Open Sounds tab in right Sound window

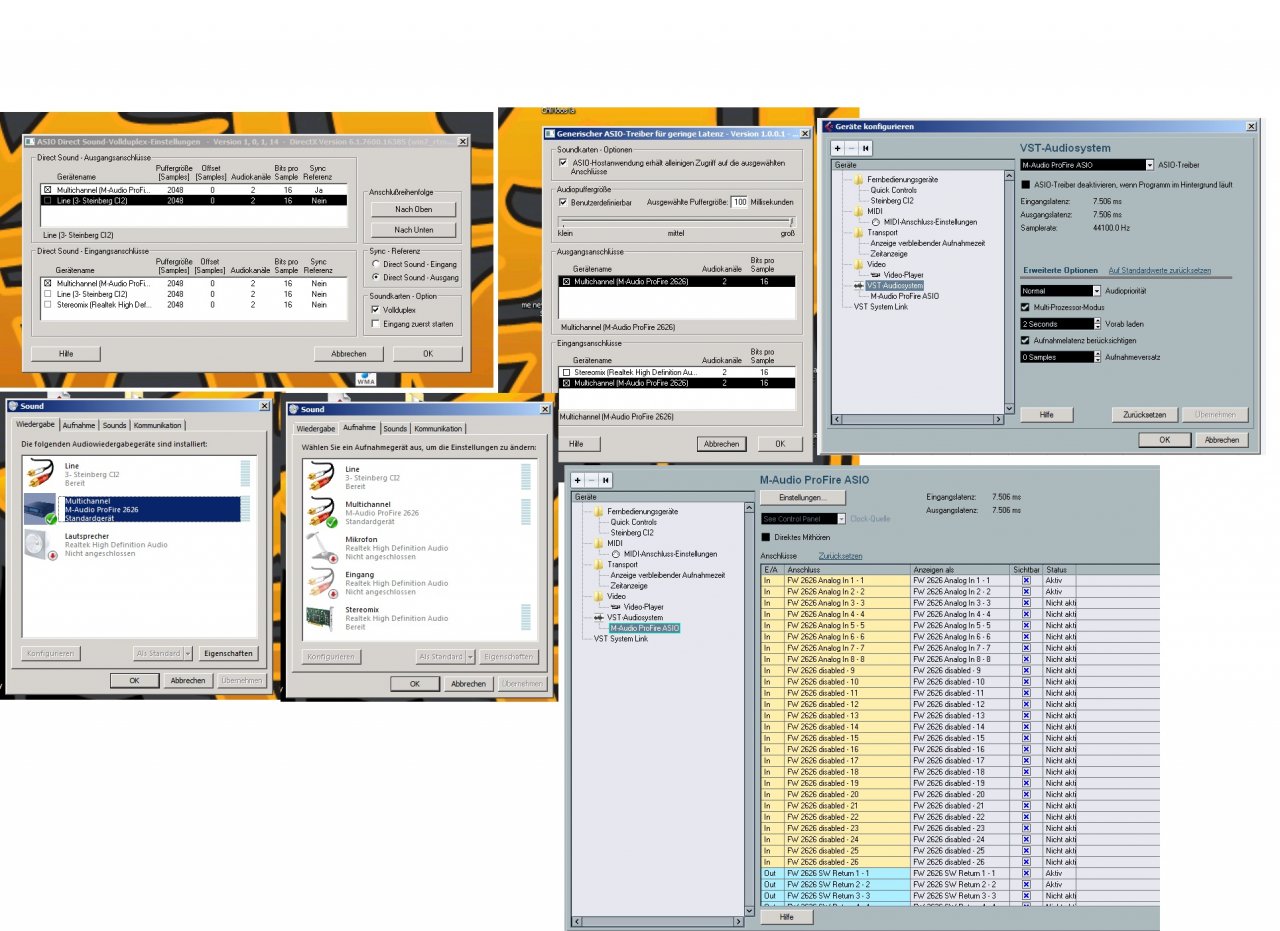(395, 428)
